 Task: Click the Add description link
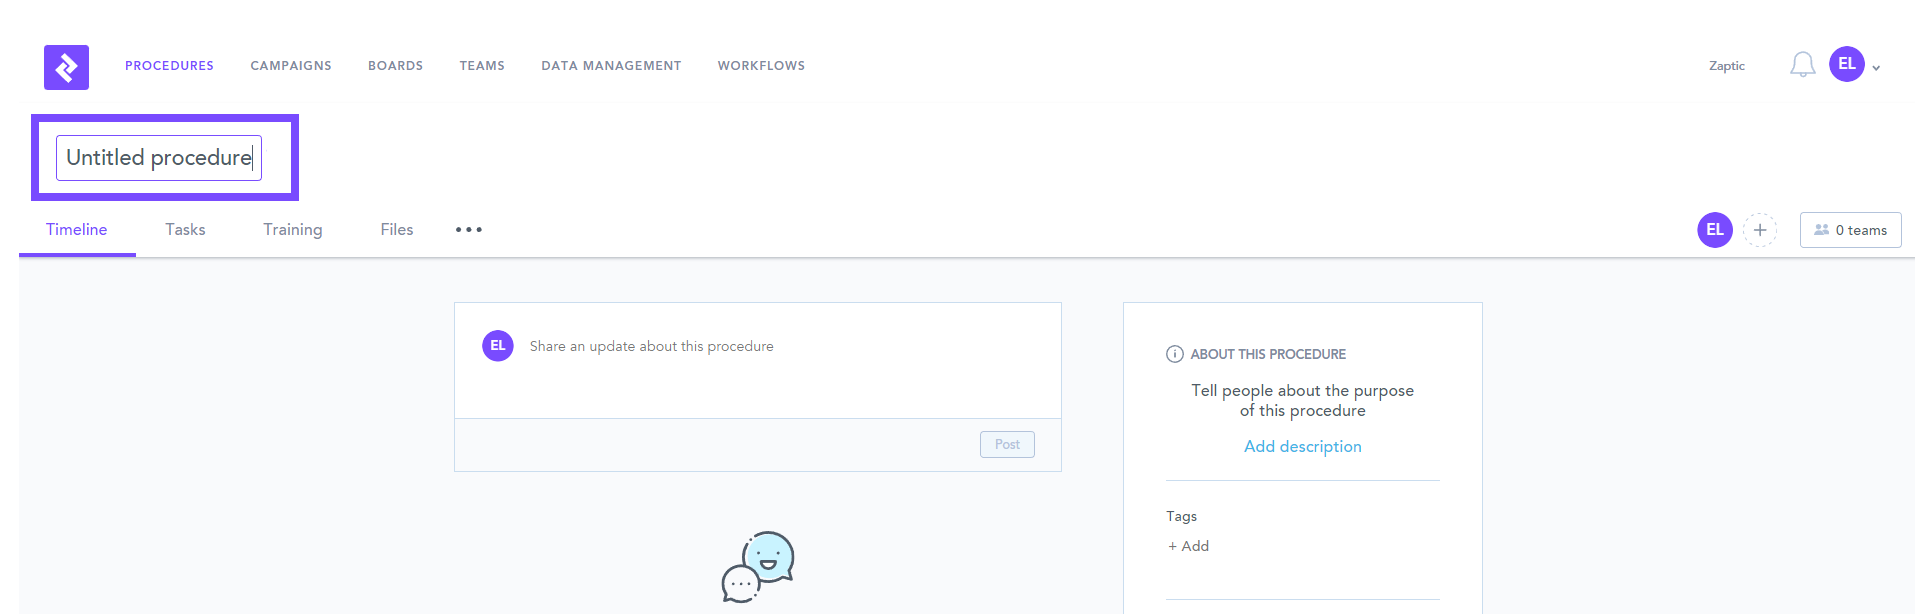1302,447
